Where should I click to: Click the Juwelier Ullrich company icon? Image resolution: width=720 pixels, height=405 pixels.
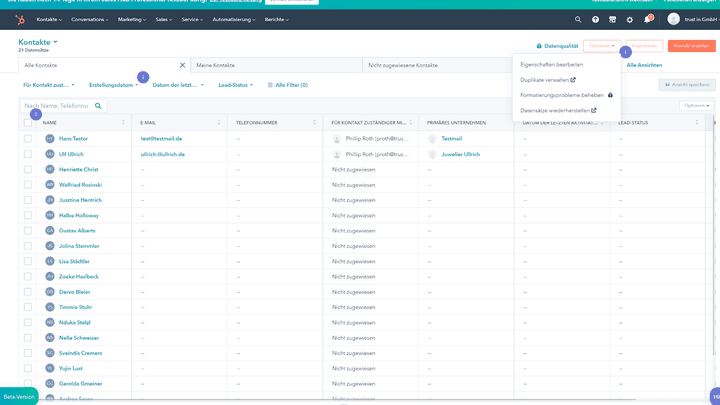tap(432, 154)
